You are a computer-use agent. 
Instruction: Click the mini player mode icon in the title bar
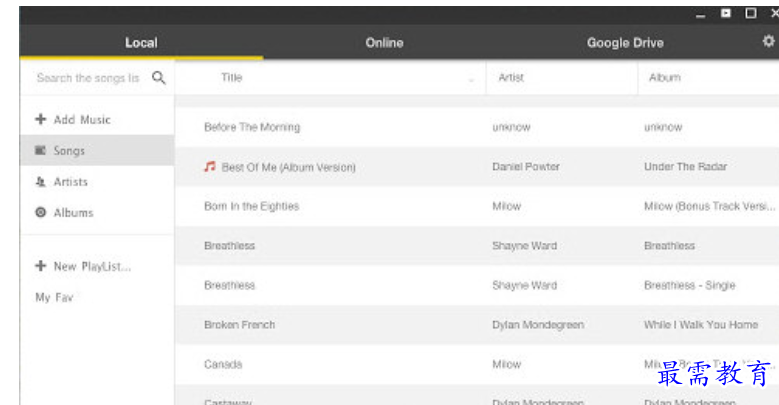[726, 13]
